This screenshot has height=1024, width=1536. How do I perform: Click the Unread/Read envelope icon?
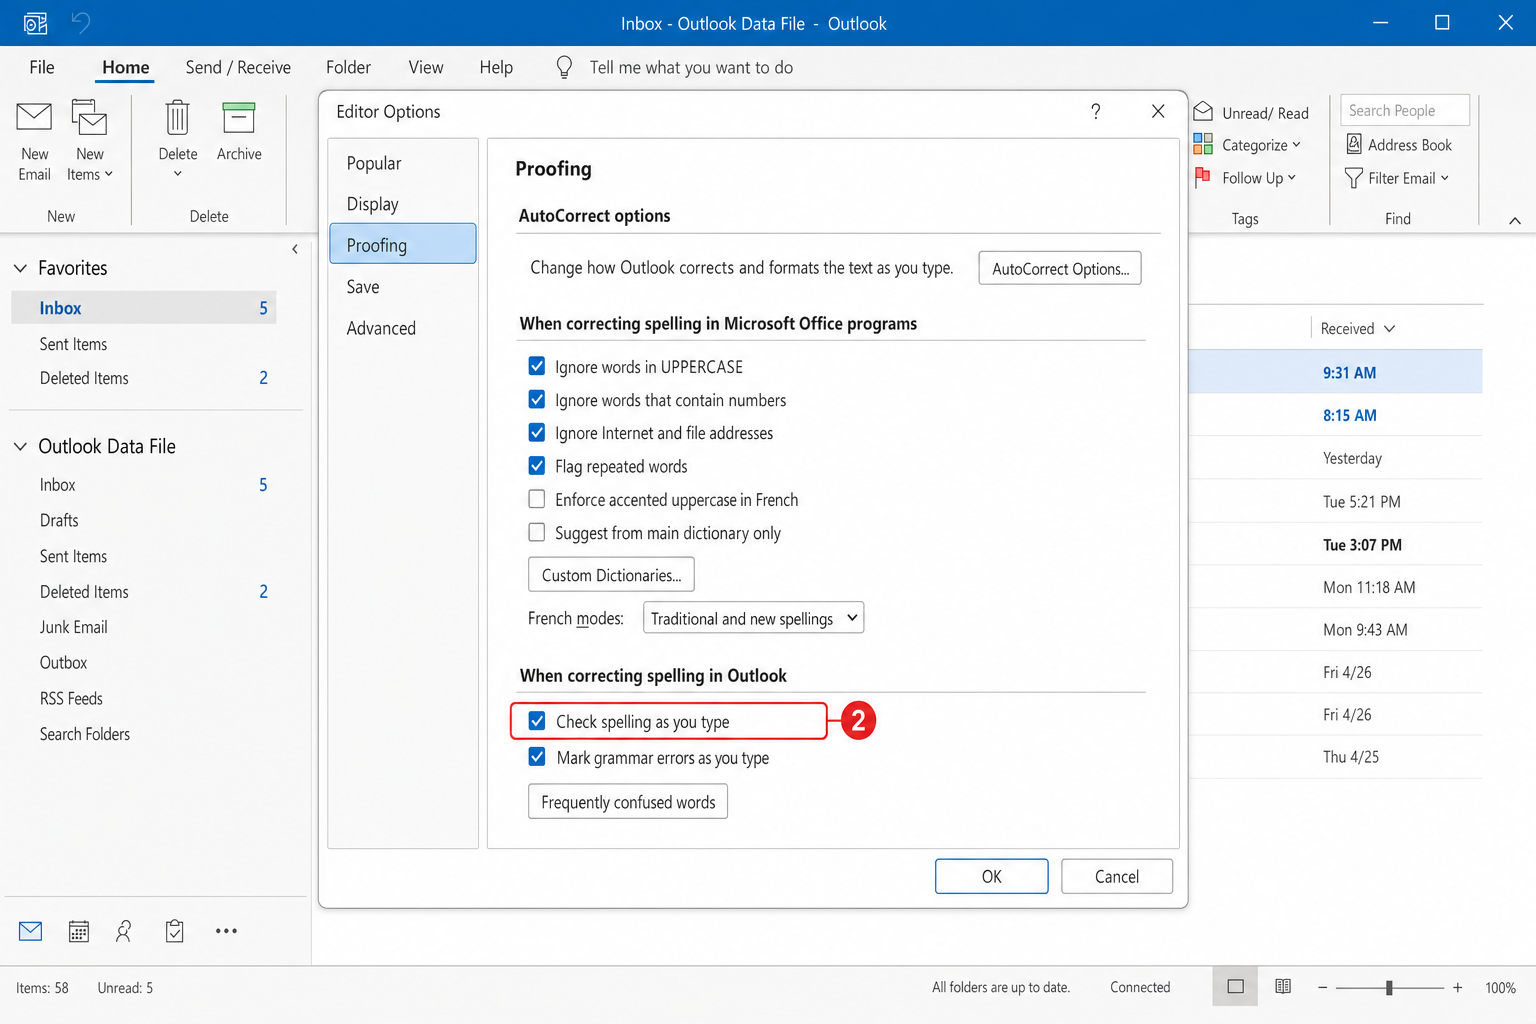point(1203,111)
